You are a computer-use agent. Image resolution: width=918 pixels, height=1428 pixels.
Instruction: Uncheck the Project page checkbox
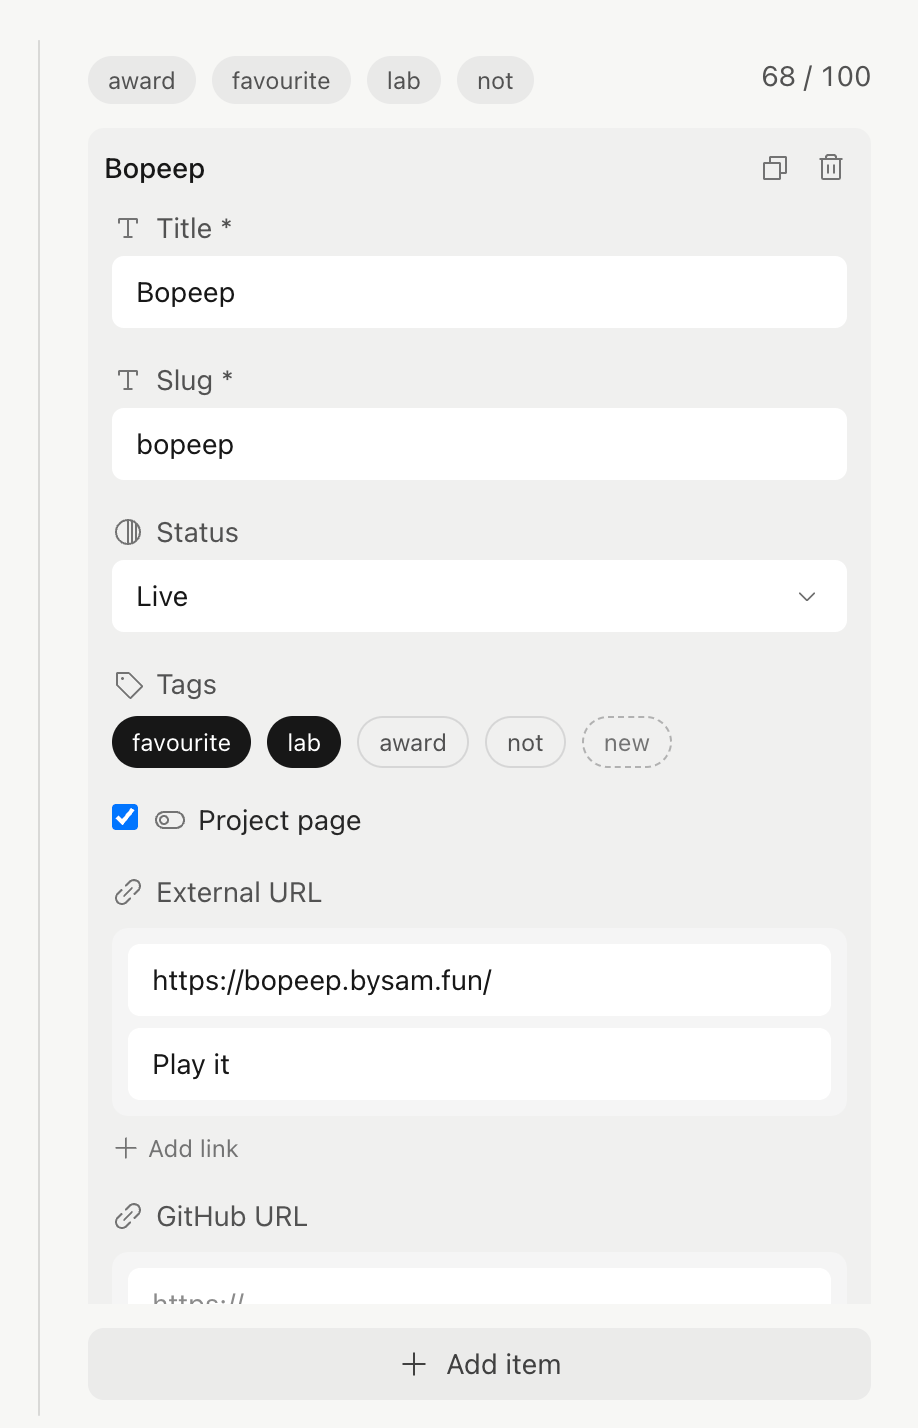point(125,818)
